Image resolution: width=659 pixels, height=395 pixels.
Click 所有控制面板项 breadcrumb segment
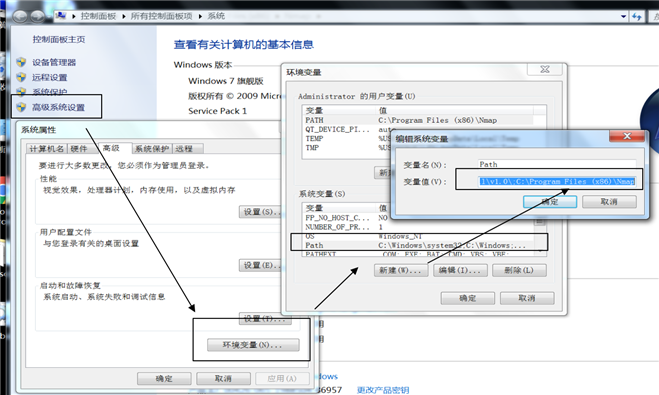161,16
